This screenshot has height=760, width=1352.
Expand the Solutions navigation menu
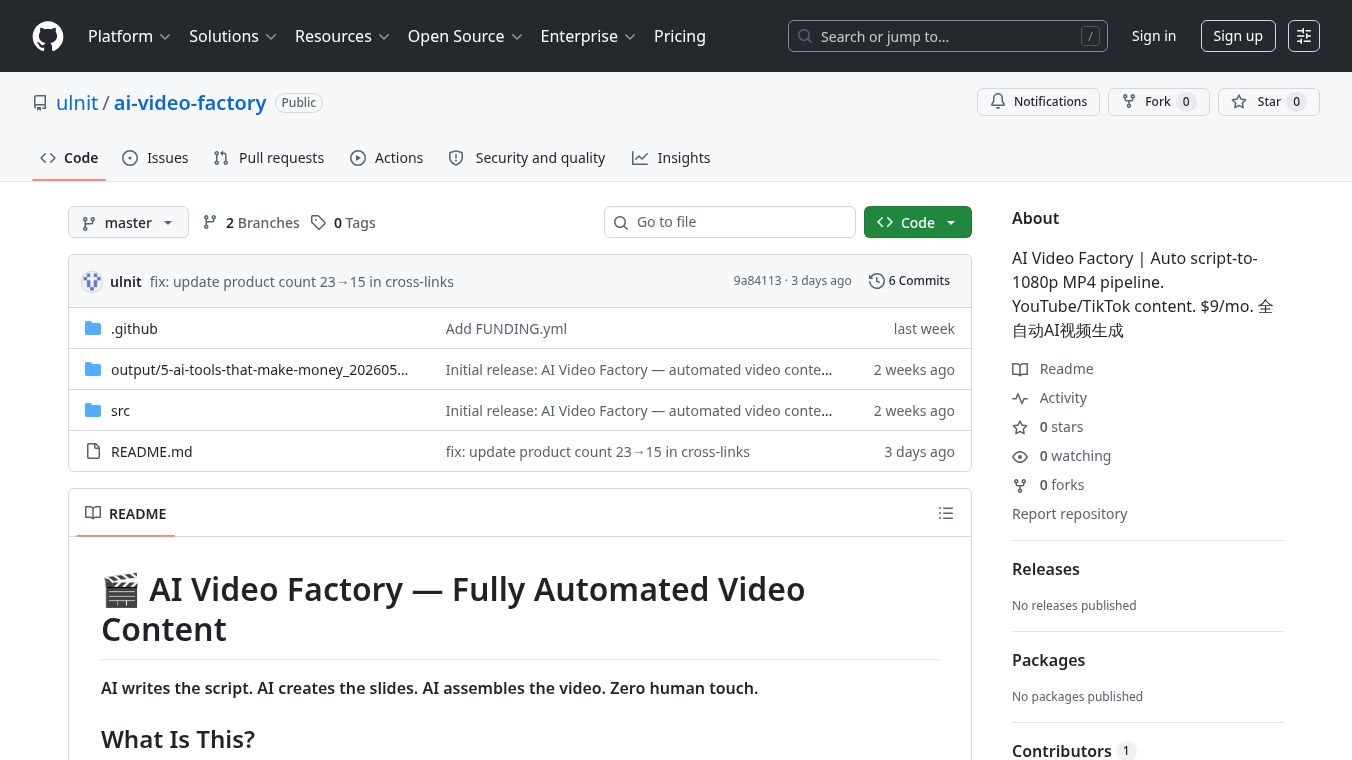point(232,36)
